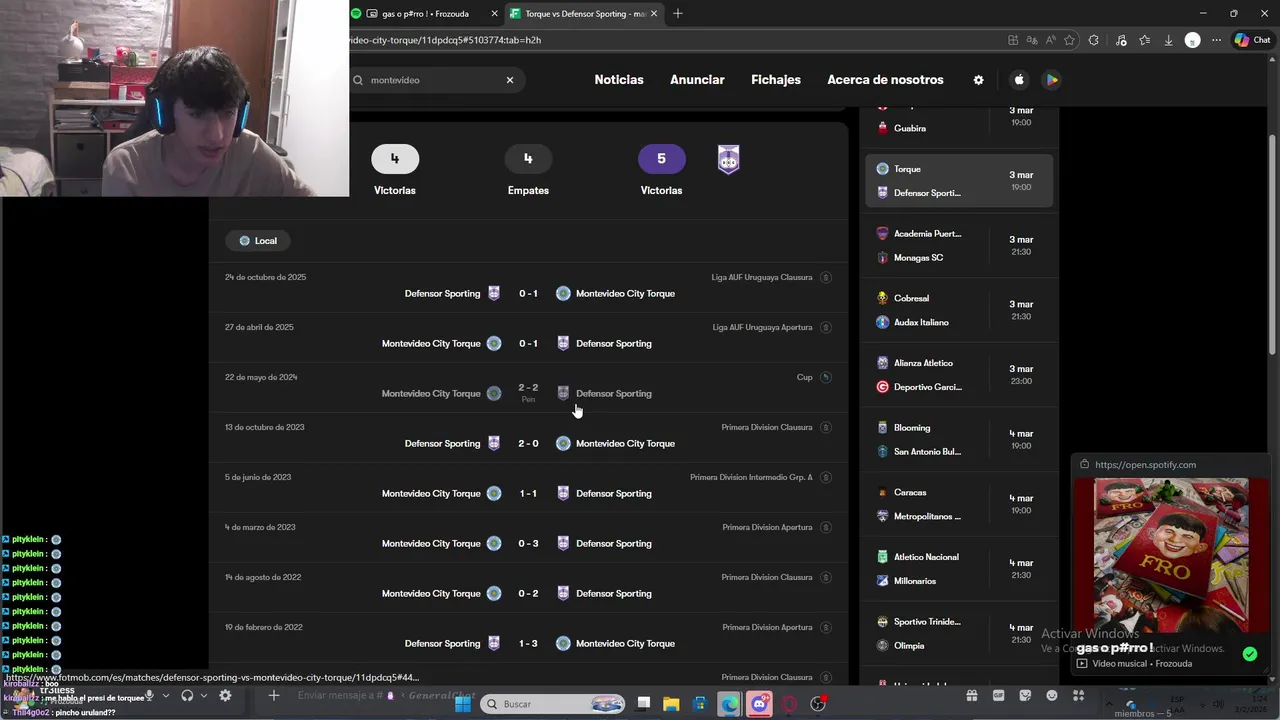Click league icon next to Liga AUF Uruguaya Clausura
This screenshot has height=720, width=1280.
point(825,277)
